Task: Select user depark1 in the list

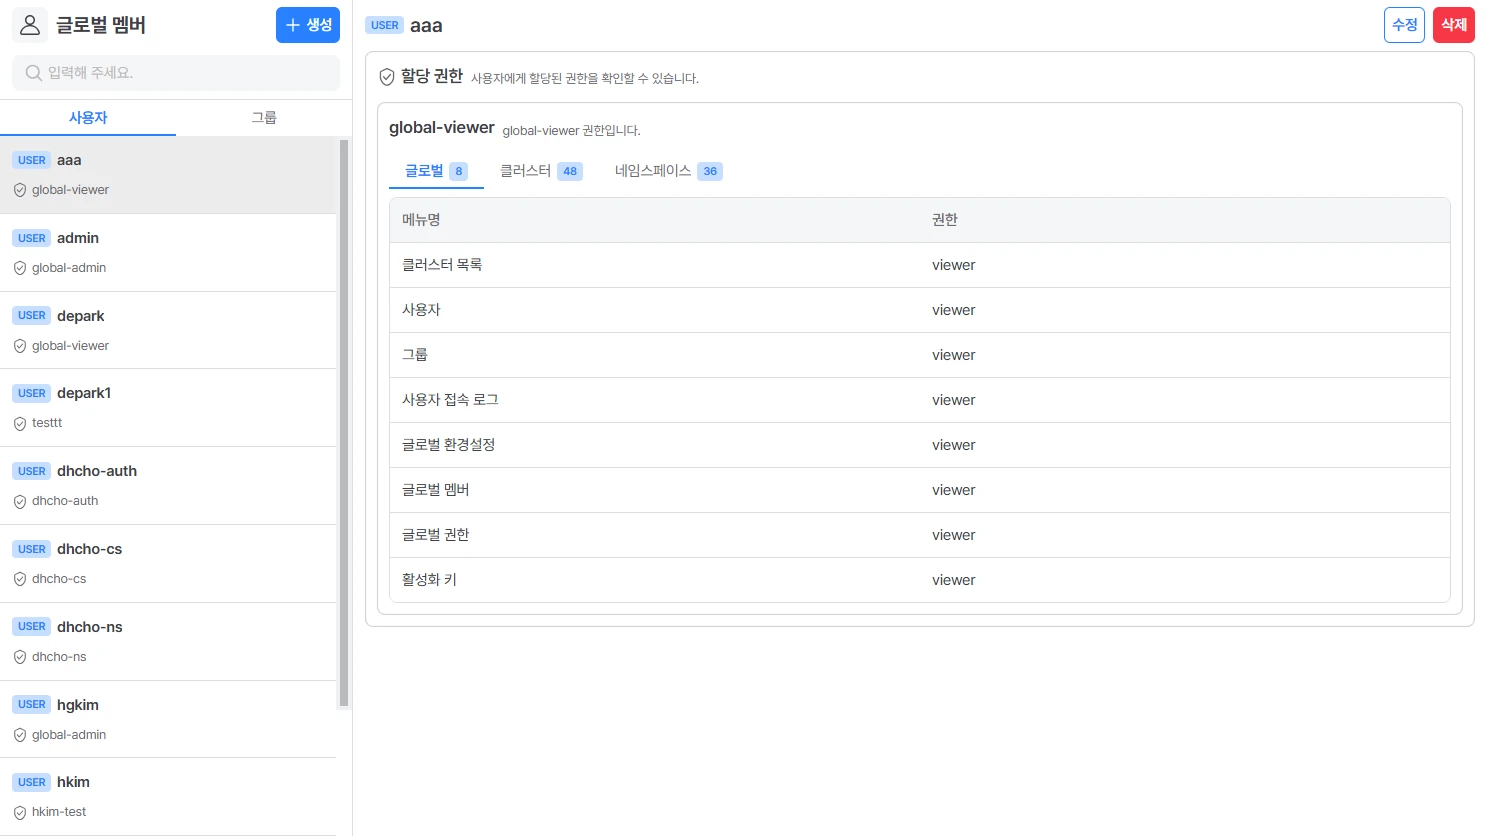Action: tap(168, 408)
